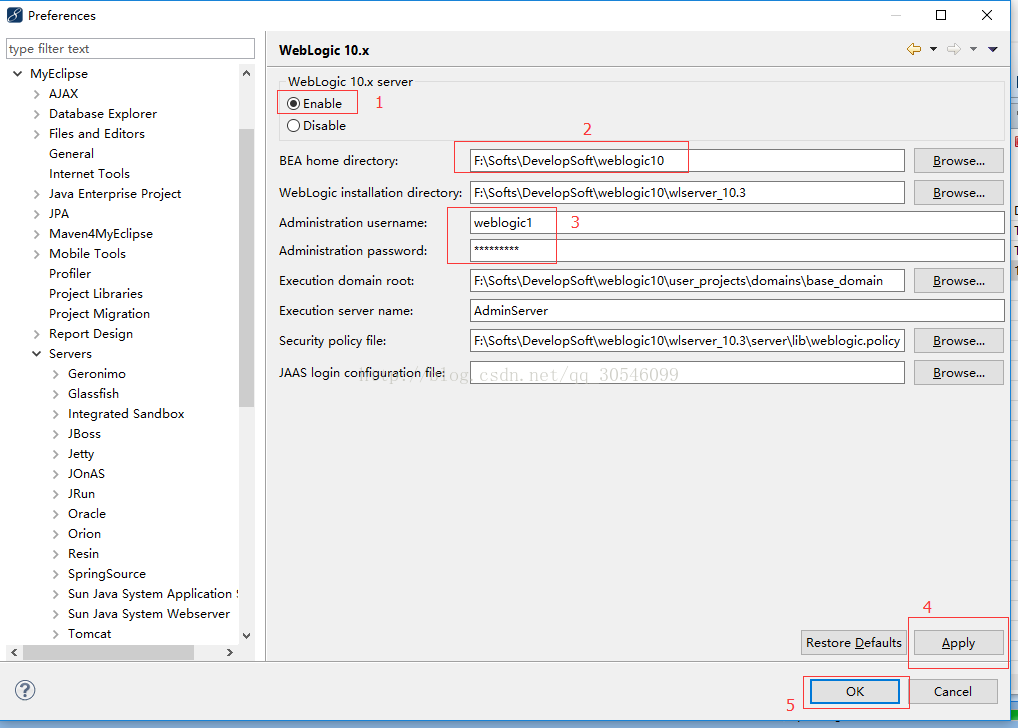Click Security policy file field
The image size is (1018, 728).
coord(687,341)
